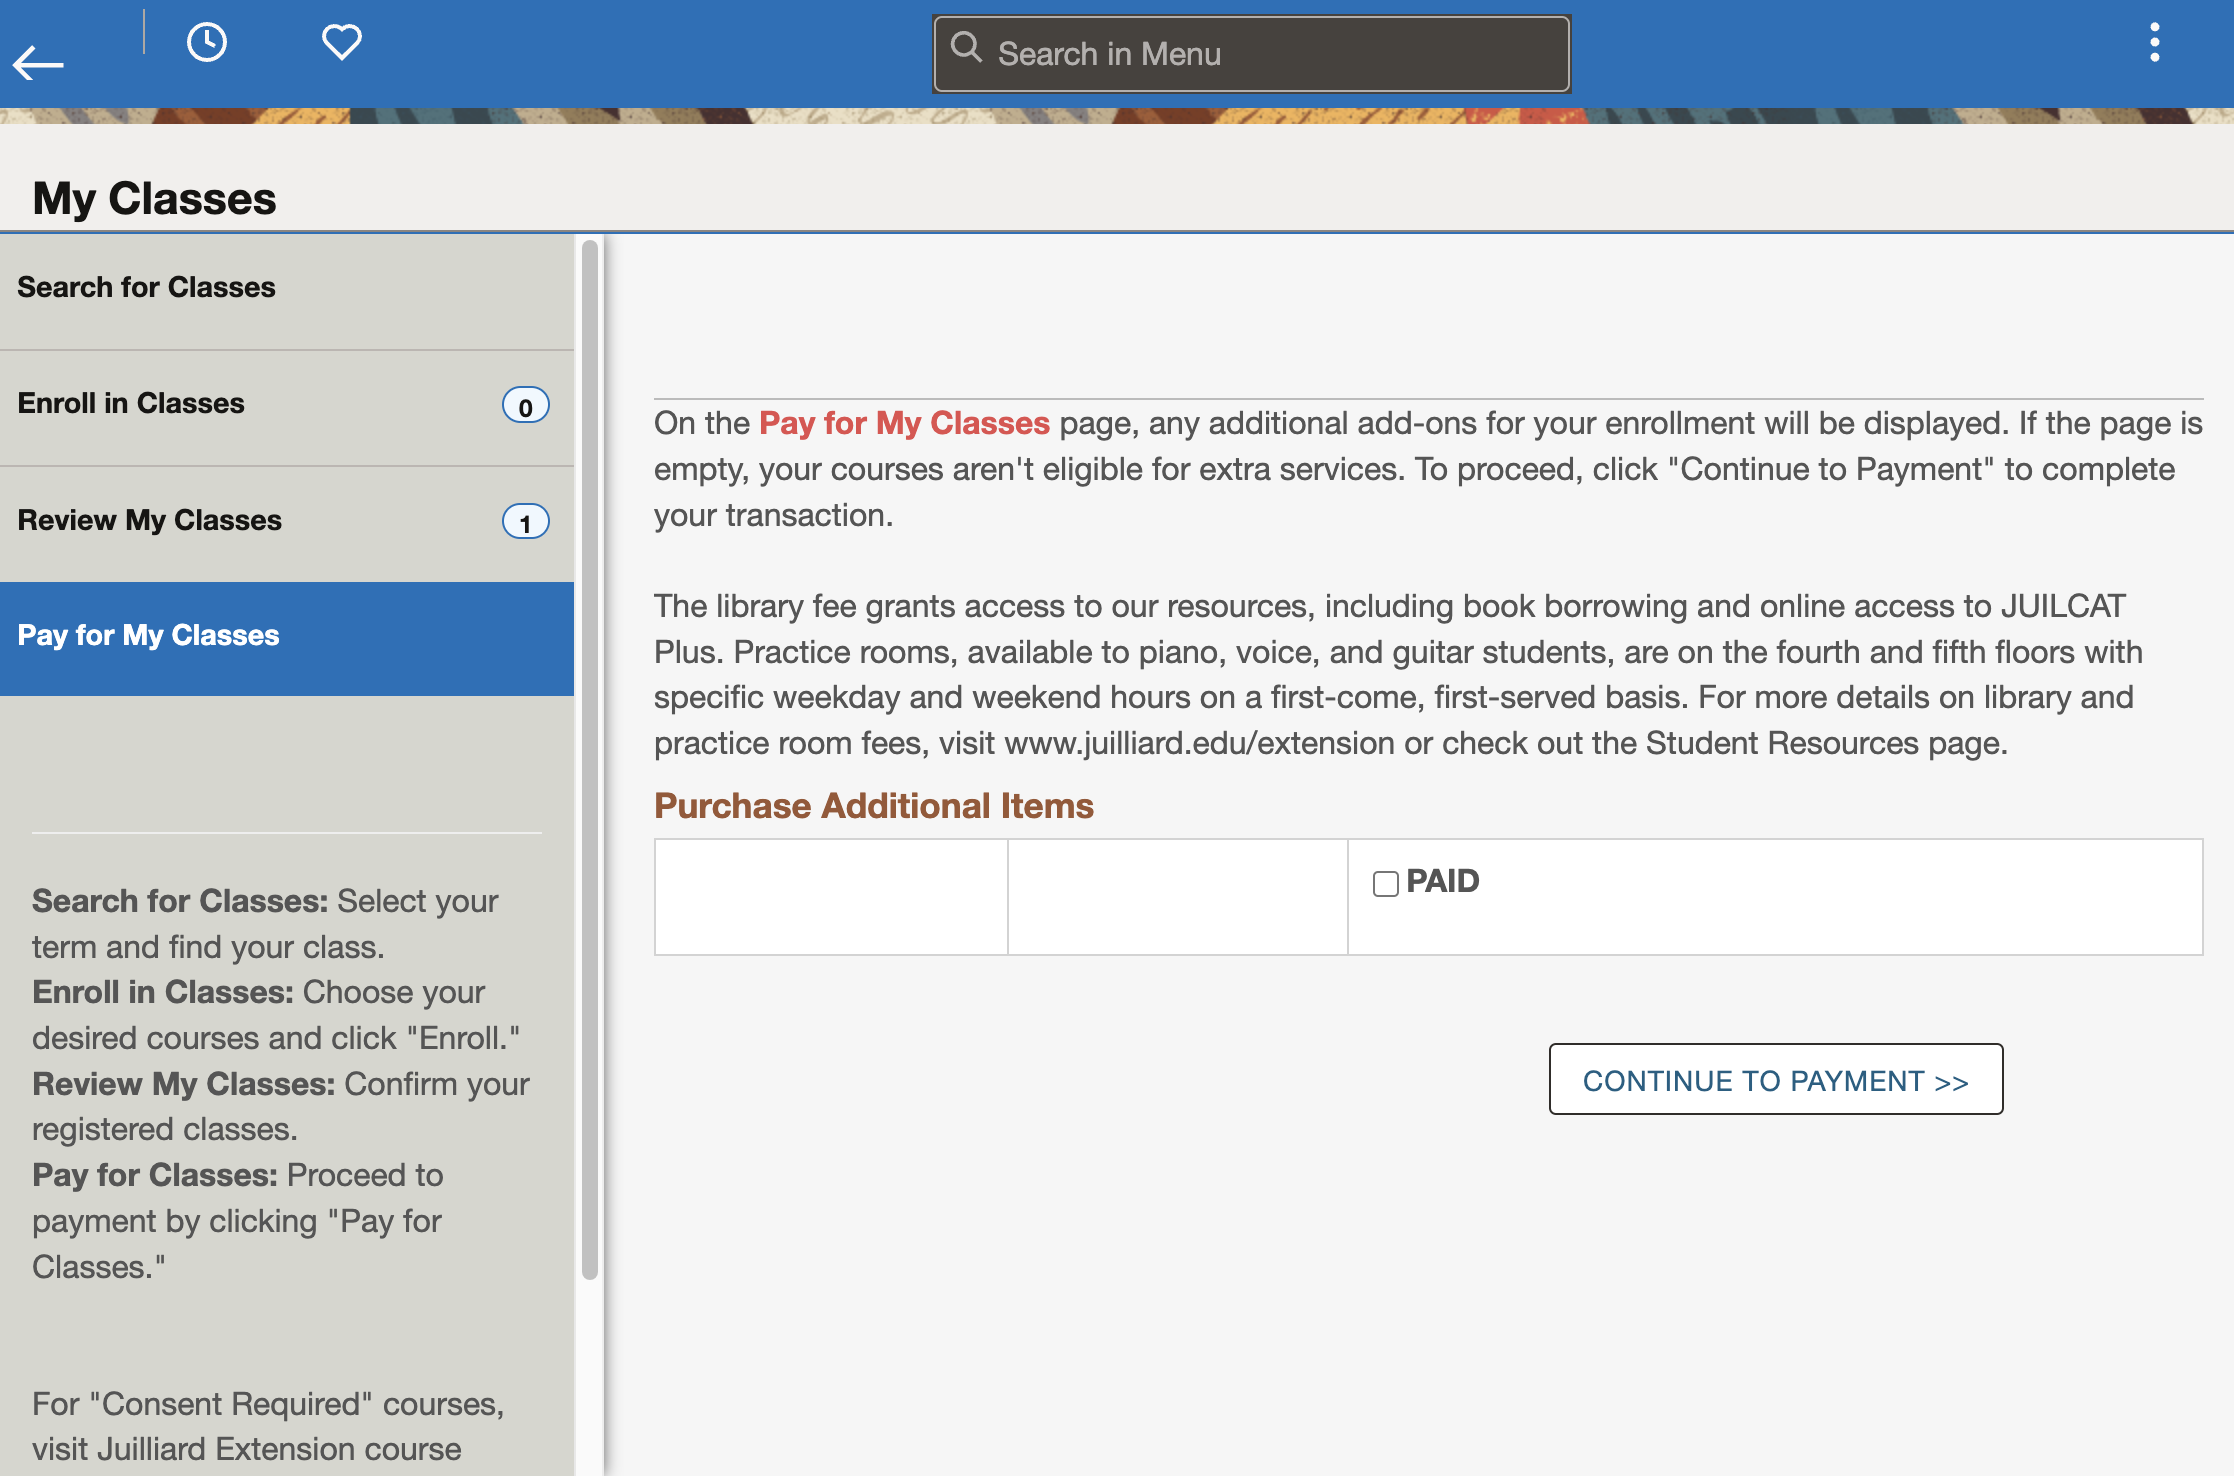Screen dimensions: 2234x1476
Task: Click the bold Review My Classes: help label
Action: coord(184,1084)
